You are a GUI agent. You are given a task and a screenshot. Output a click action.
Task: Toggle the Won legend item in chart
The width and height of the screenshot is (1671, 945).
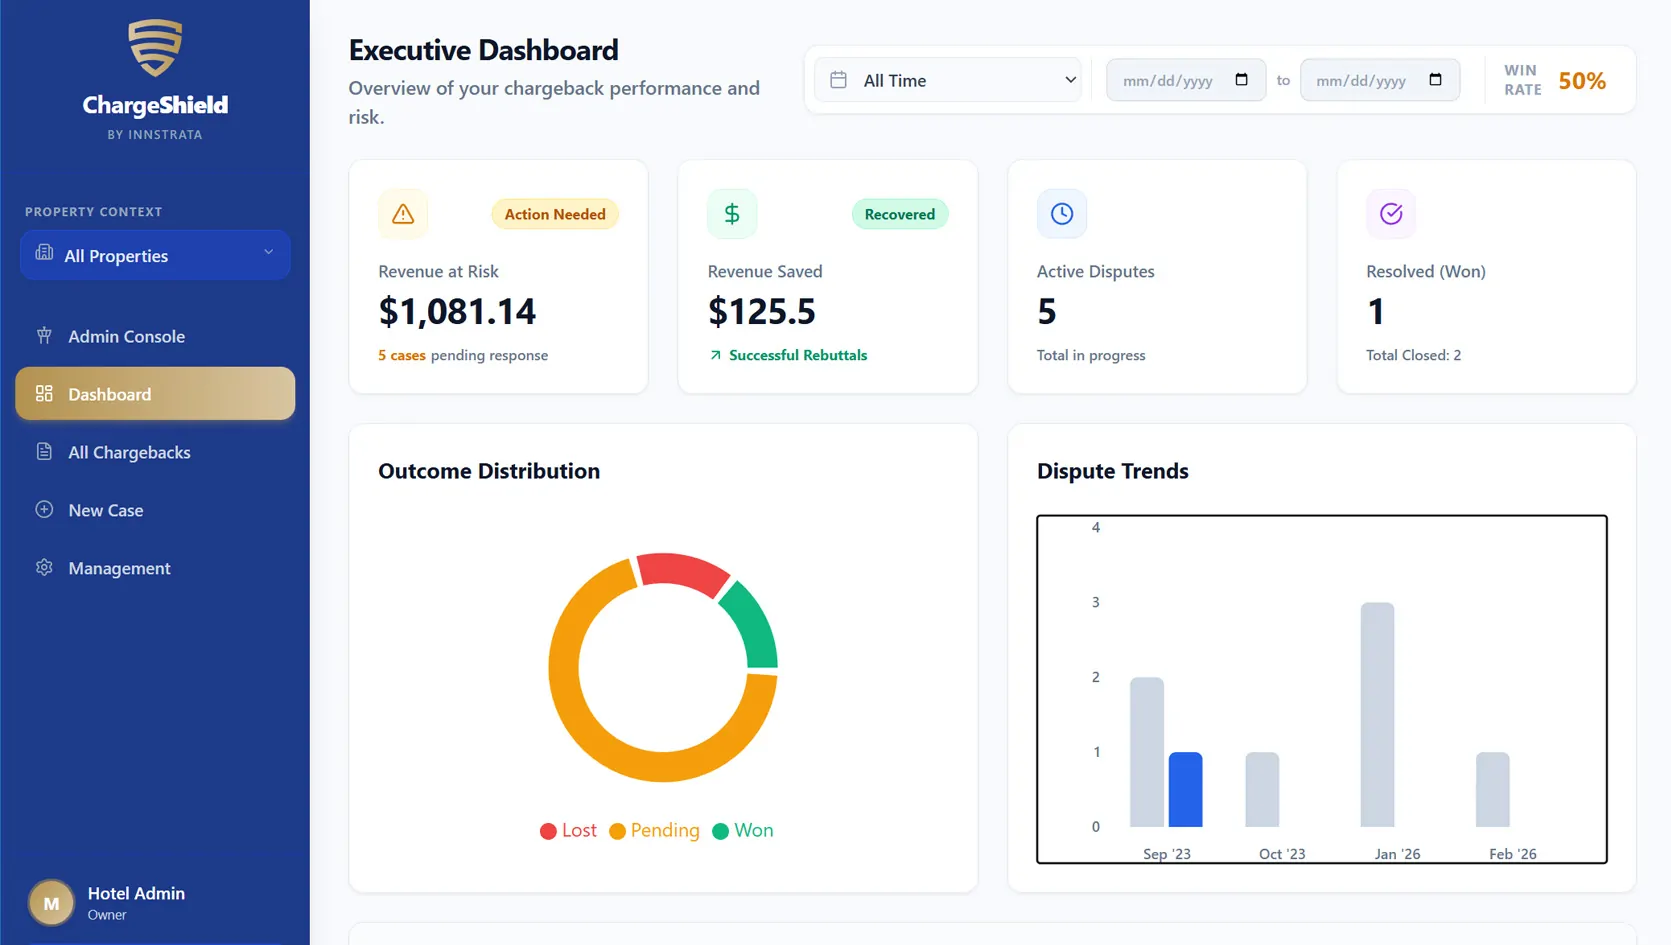coord(742,831)
